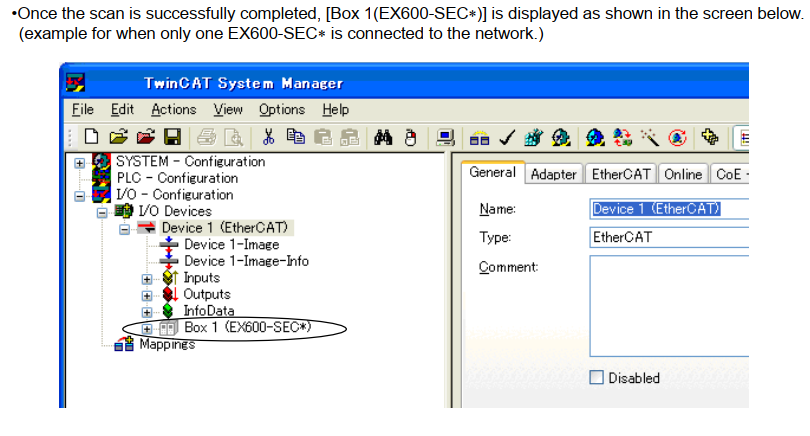
Task: Click the red Open folder icon
Action: (146, 137)
